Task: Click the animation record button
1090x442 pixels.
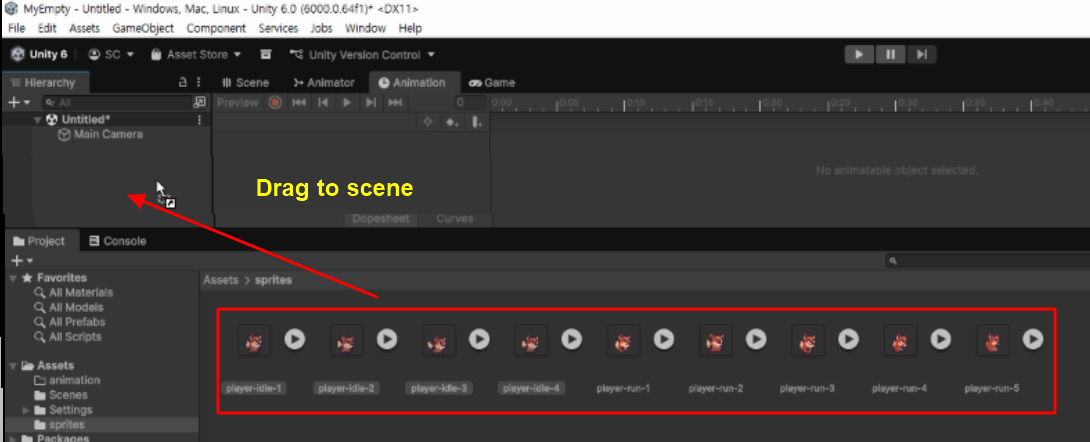Action: tap(275, 103)
